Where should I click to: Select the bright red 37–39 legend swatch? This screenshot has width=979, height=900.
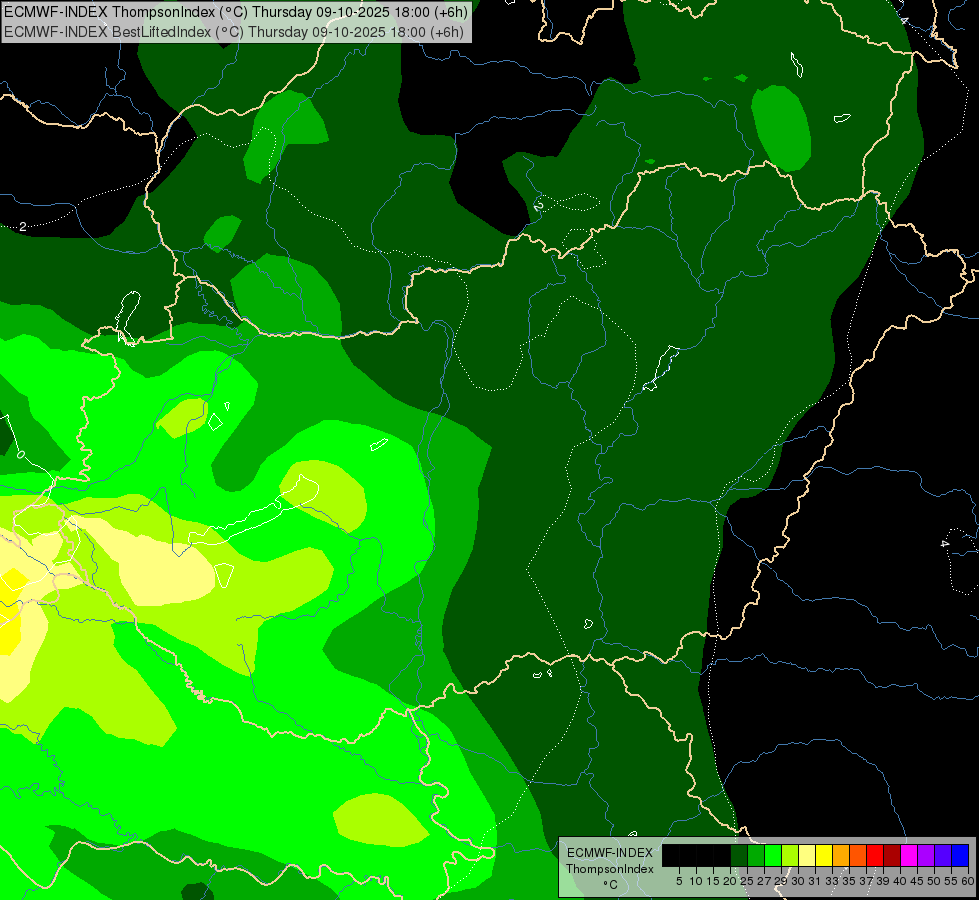875,855
